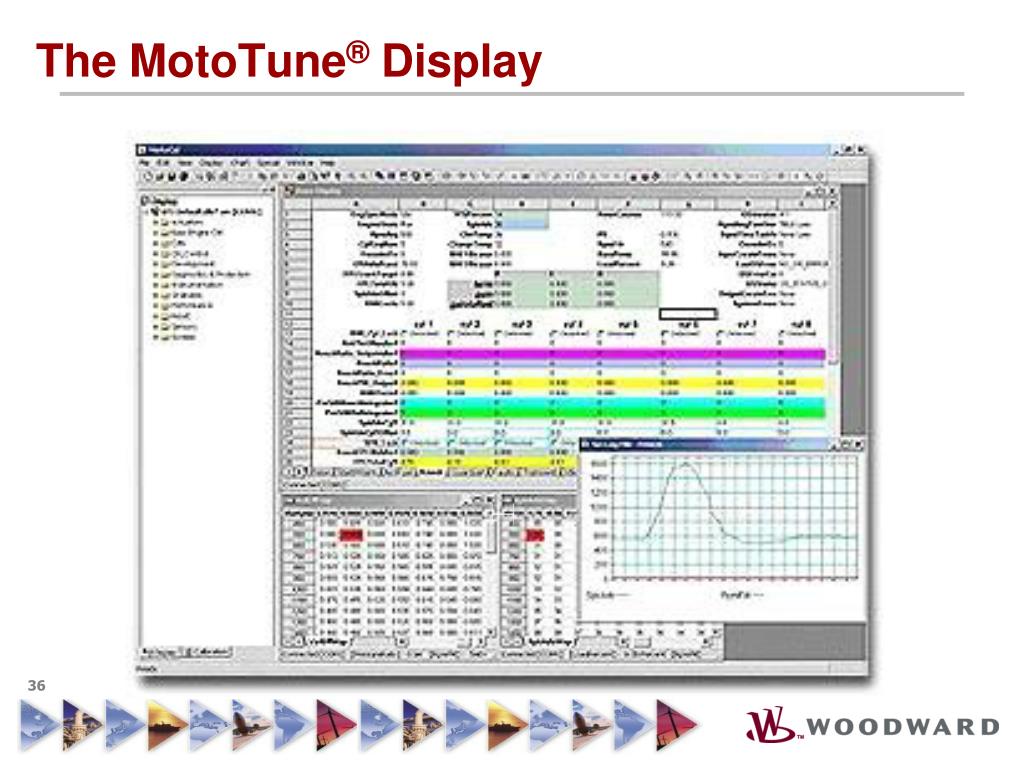This screenshot has width=1024, height=768.
Task: Click the spreadsheet's vertical scrollbar
Action: pos(832,317)
